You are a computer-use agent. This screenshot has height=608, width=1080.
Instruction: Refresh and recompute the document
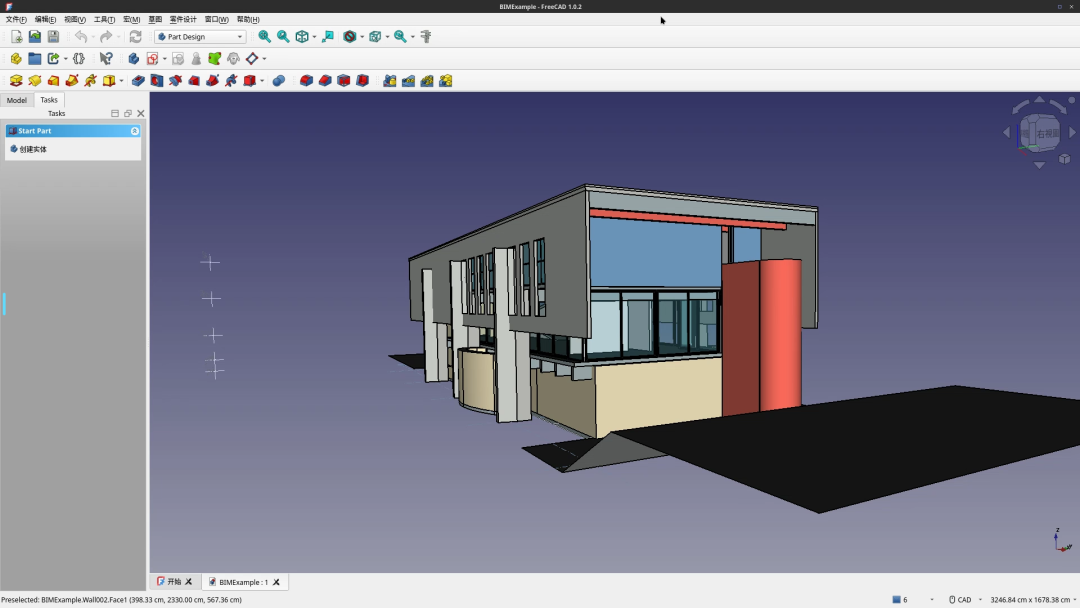[135, 36]
